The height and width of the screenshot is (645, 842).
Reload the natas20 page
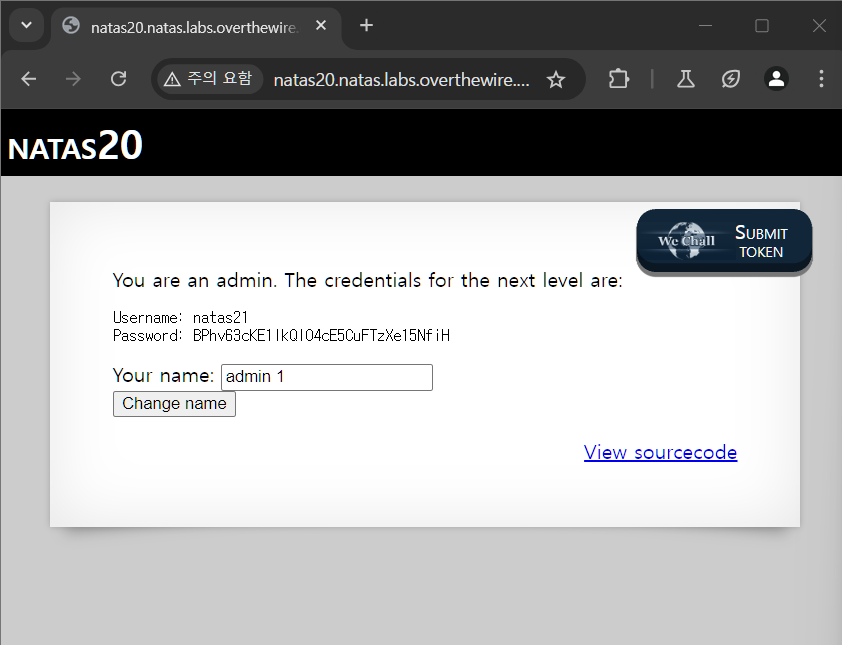coord(118,79)
